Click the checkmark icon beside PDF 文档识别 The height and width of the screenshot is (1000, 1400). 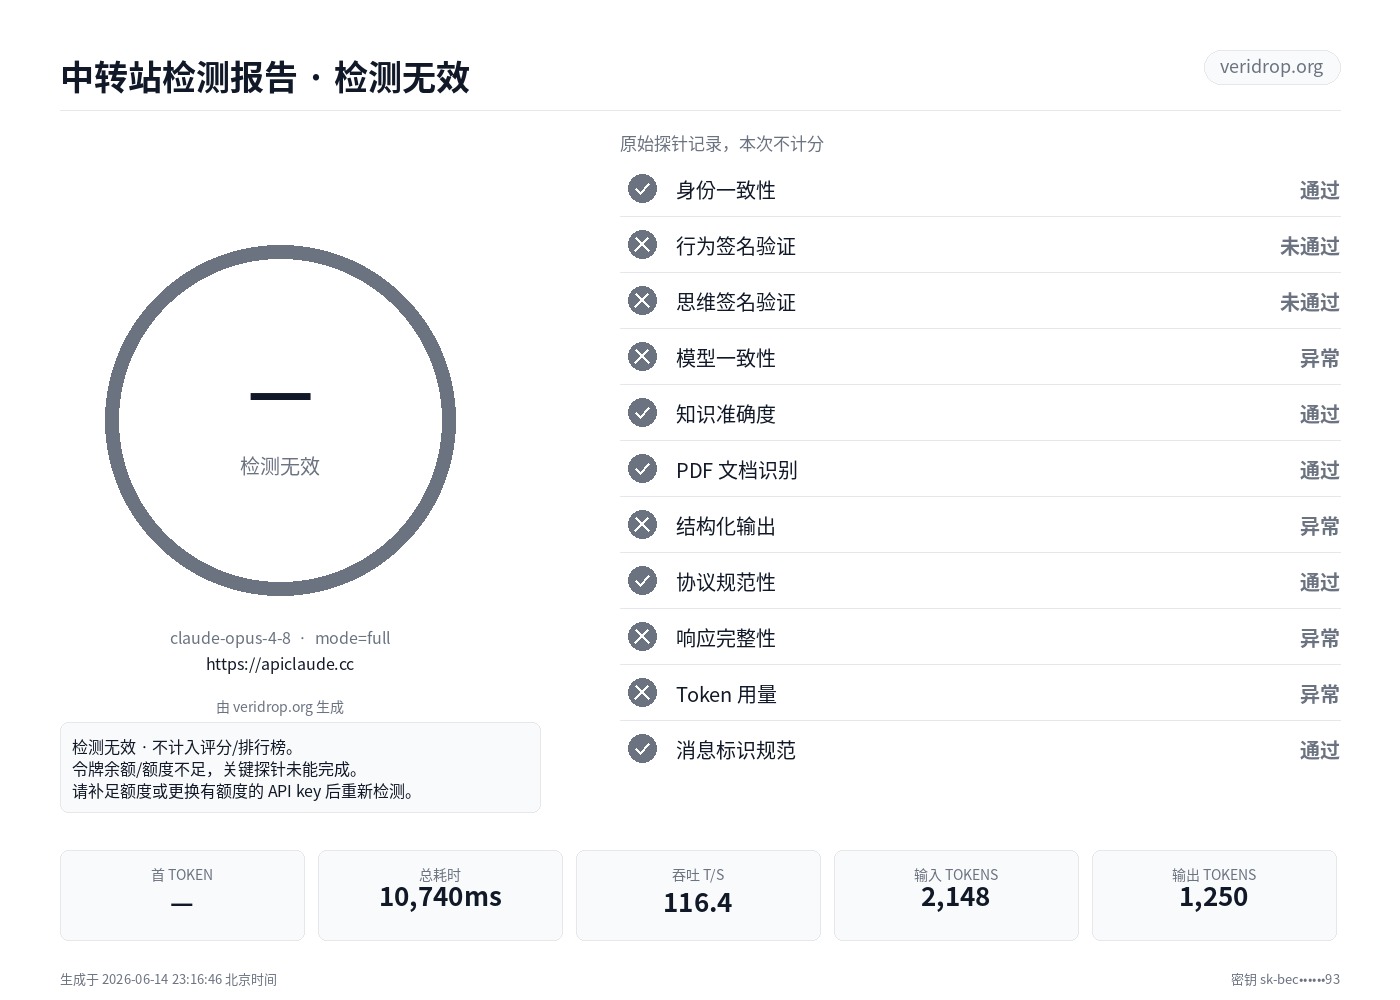coord(642,469)
